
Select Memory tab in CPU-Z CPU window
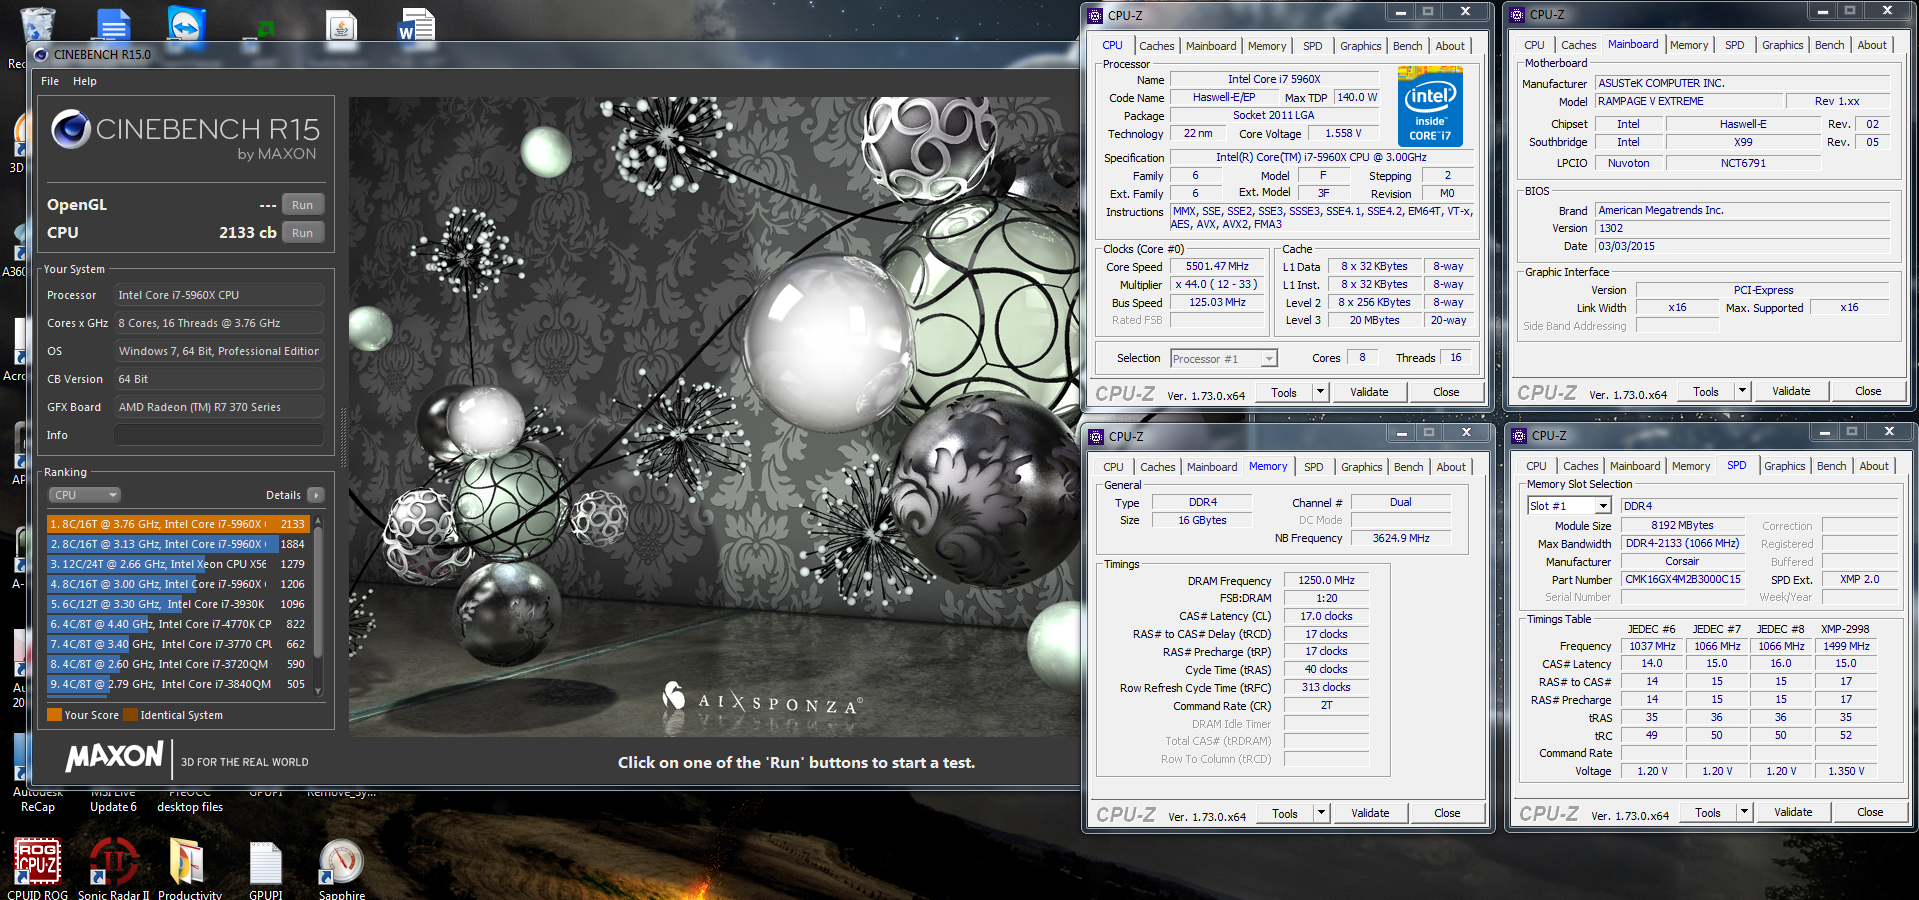click(x=1267, y=46)
